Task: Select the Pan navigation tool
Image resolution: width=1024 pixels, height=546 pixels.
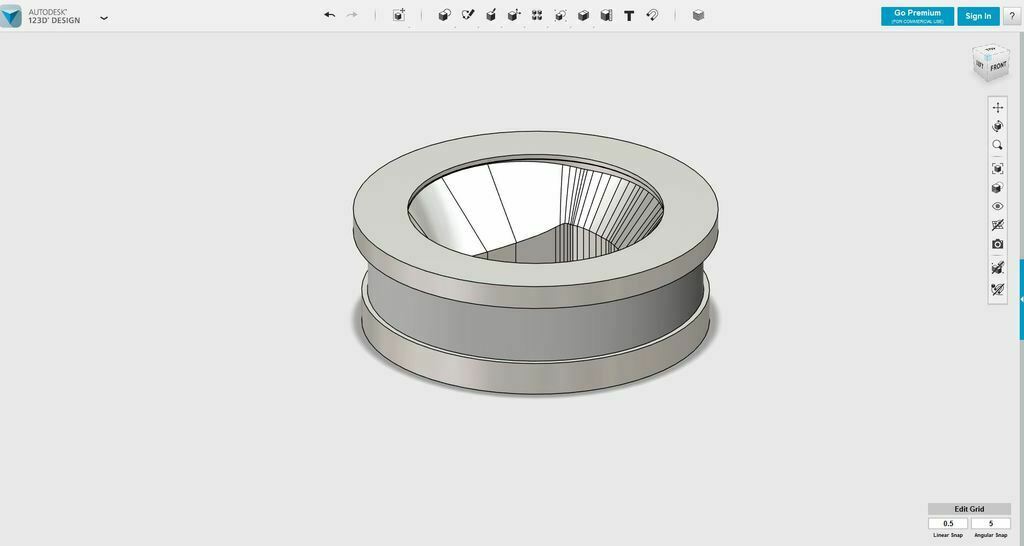Action: pos(997,107)
